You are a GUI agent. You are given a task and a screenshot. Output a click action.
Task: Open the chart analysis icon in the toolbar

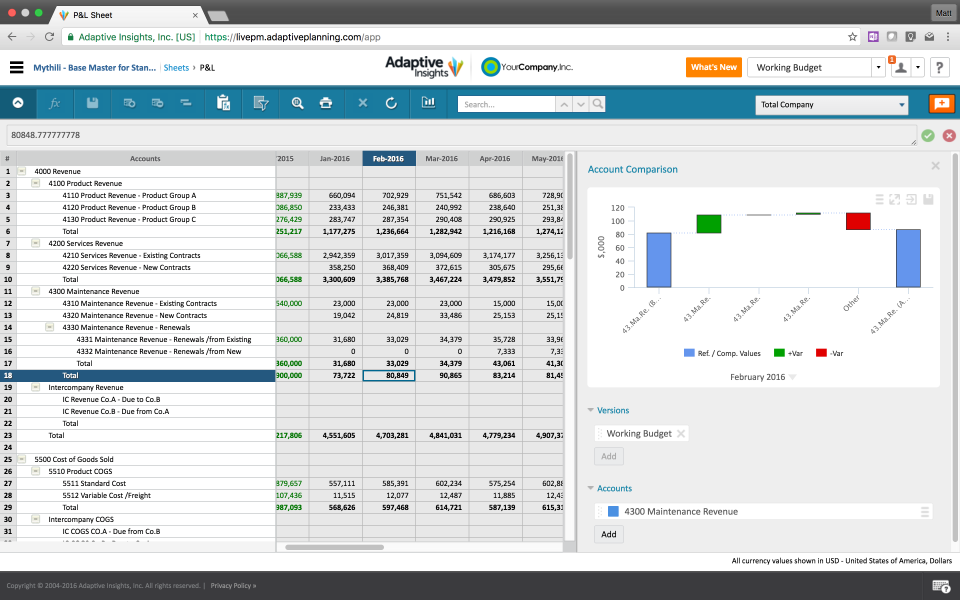point(428,103)
